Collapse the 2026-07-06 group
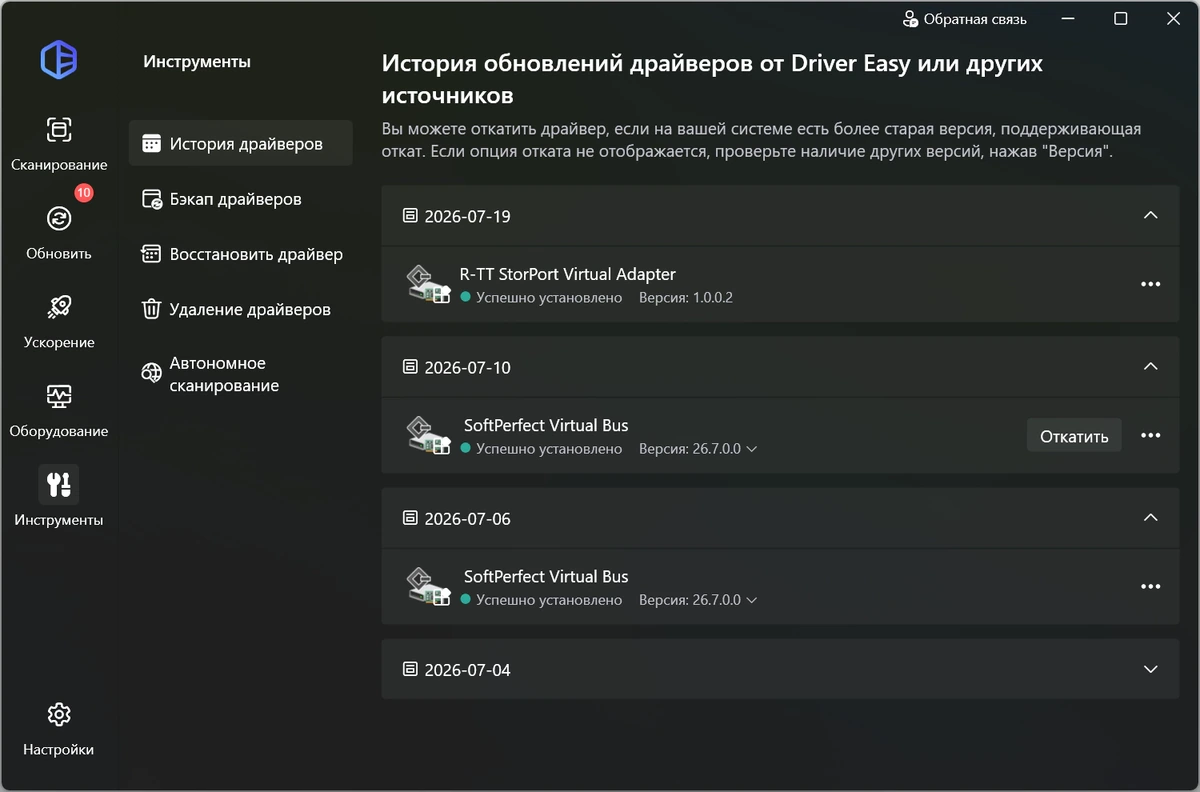 [1151, 518]
